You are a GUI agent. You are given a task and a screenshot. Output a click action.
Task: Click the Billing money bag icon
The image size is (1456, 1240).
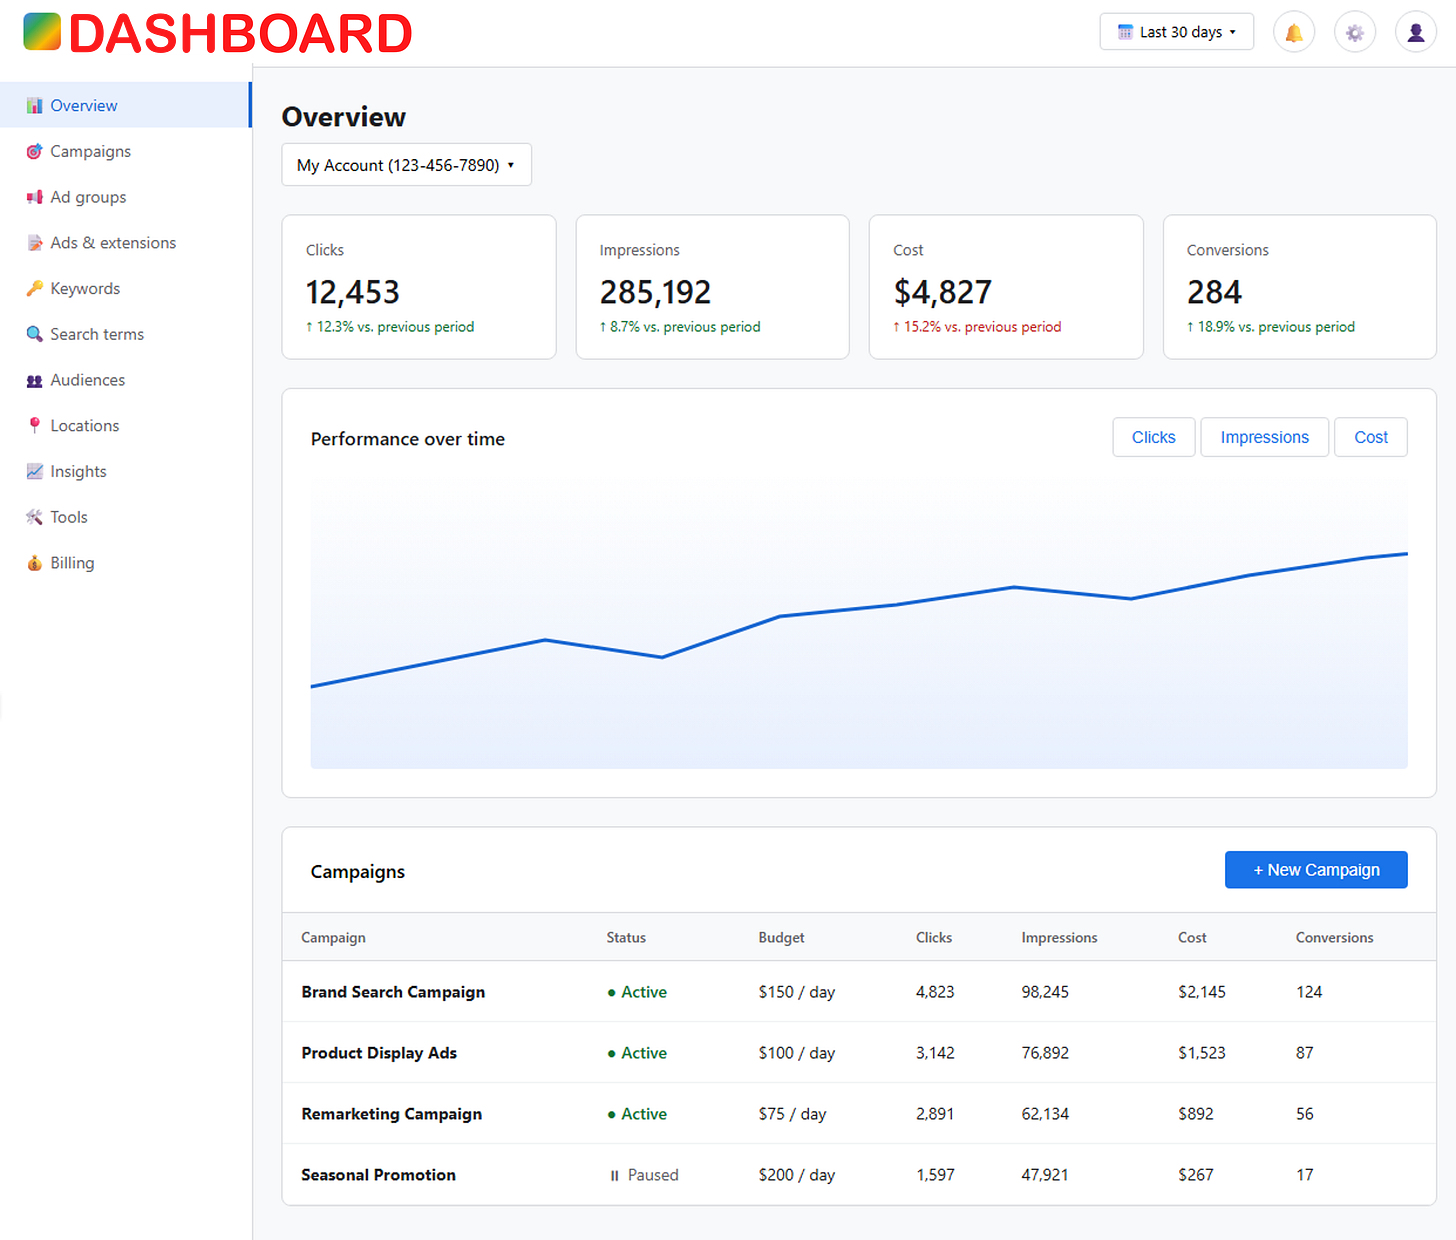coord(35,563)
